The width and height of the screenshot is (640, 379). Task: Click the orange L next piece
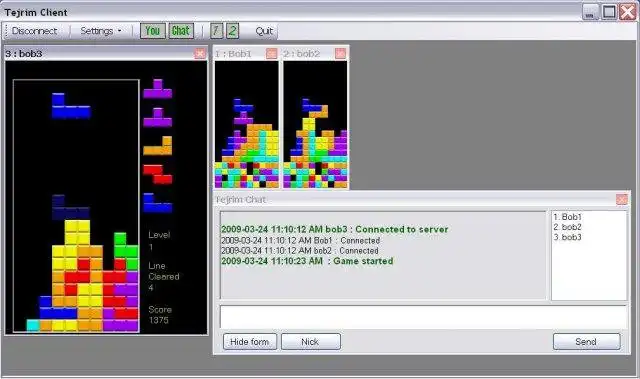(x=158, y=146)
